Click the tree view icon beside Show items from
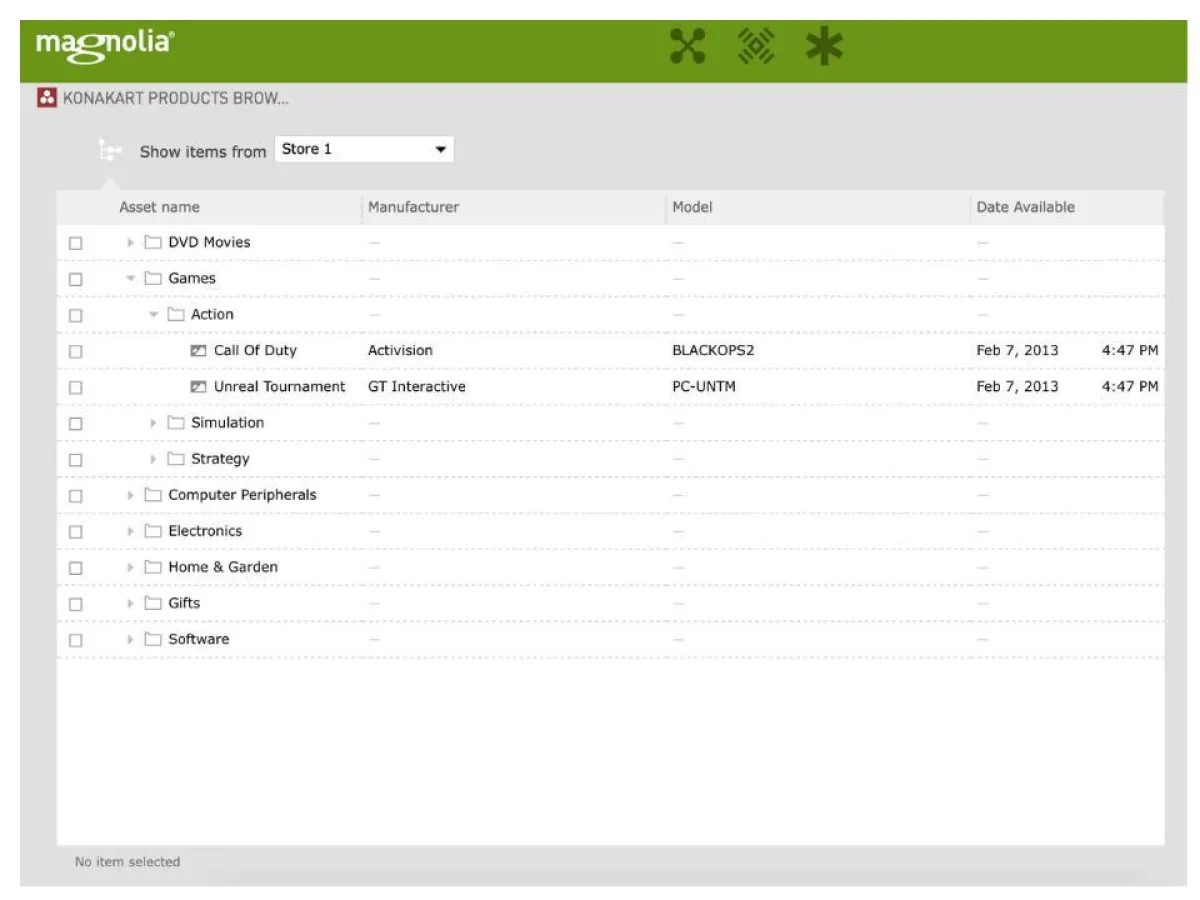The width and height of the screenshot is (1200, 900). click(110, 148)
